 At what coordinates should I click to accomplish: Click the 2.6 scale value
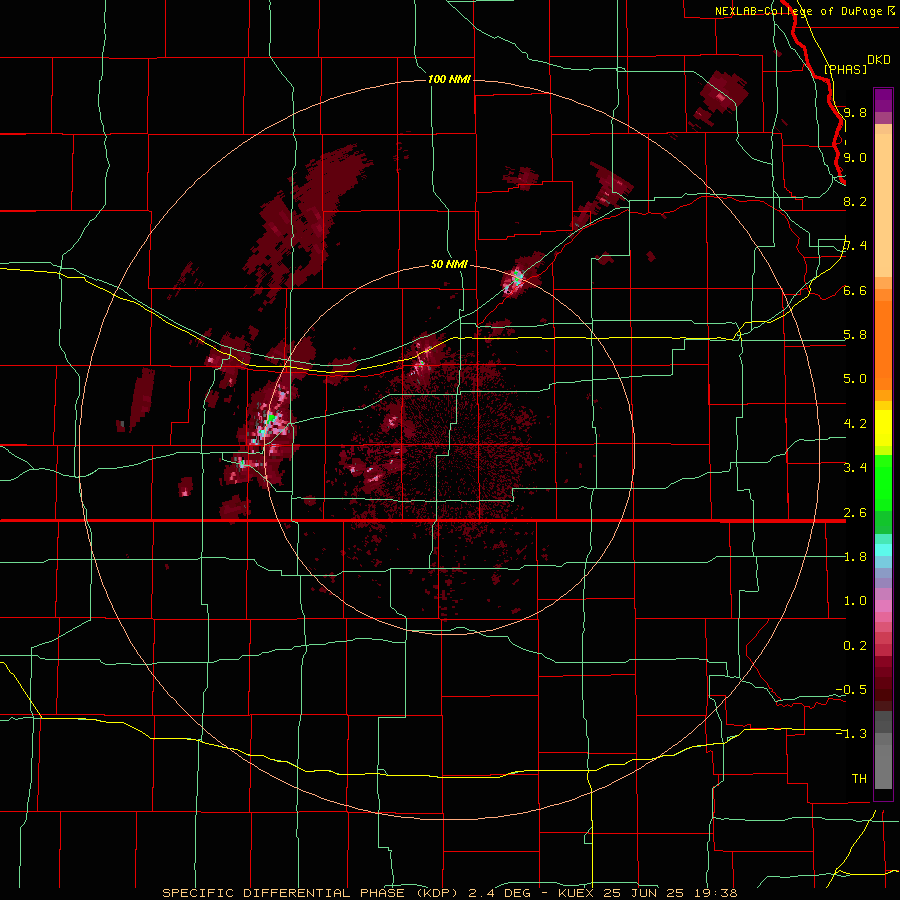pos(855,512)
